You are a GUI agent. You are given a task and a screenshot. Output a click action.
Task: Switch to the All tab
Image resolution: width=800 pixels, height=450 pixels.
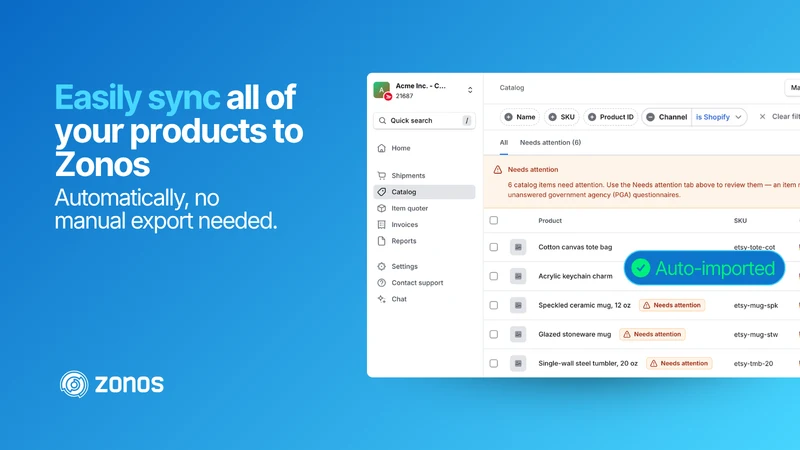(504, 143)
